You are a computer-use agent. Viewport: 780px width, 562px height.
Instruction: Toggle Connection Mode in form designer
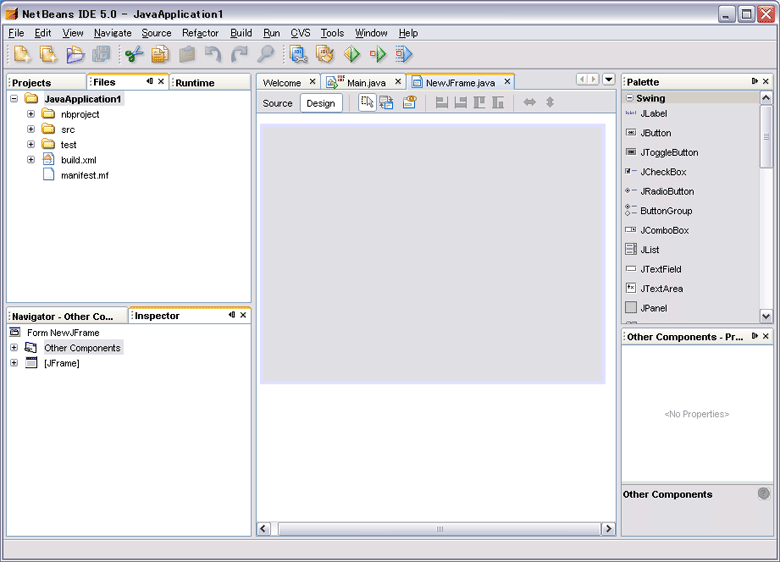[387, 102]
